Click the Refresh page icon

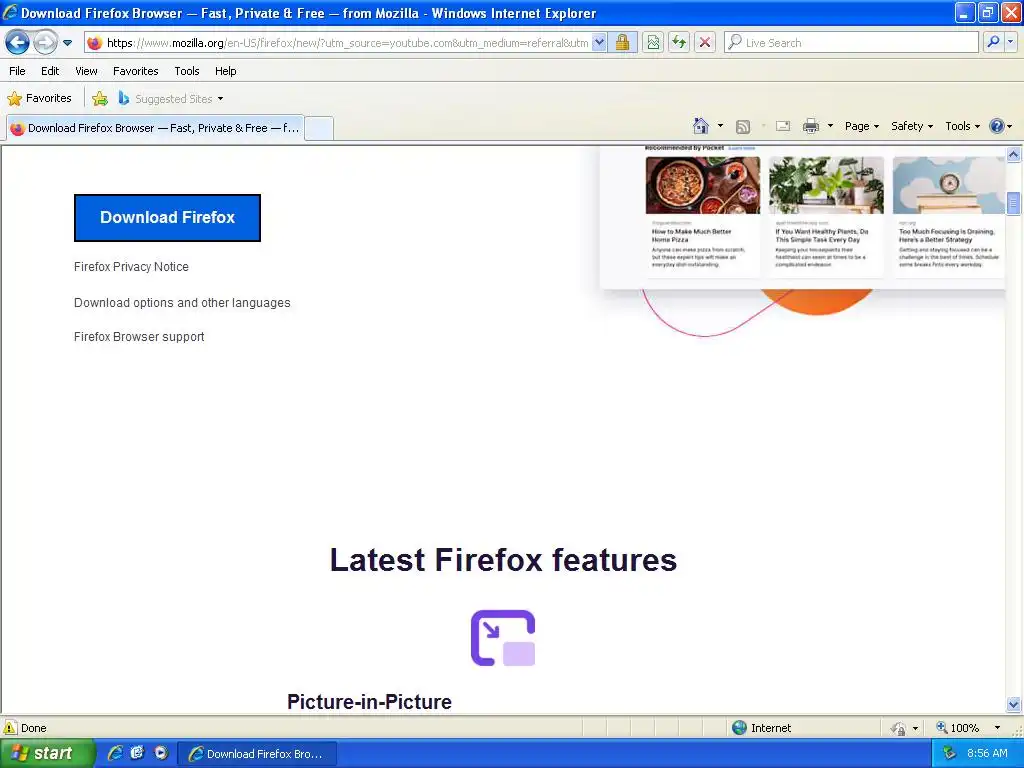pyautogui.click(x=679, y=43)
